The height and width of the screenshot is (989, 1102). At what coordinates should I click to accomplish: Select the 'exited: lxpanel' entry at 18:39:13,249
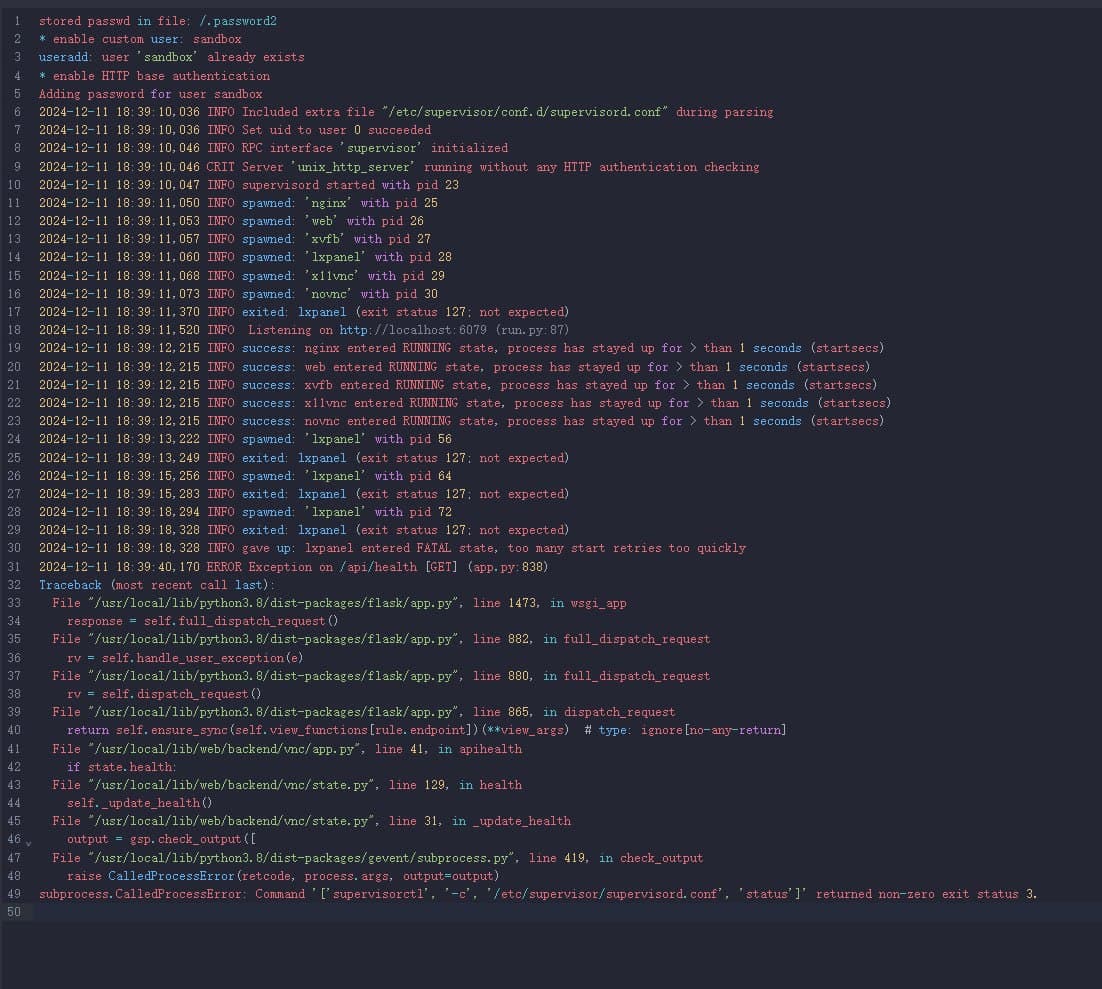pos(304,458)
